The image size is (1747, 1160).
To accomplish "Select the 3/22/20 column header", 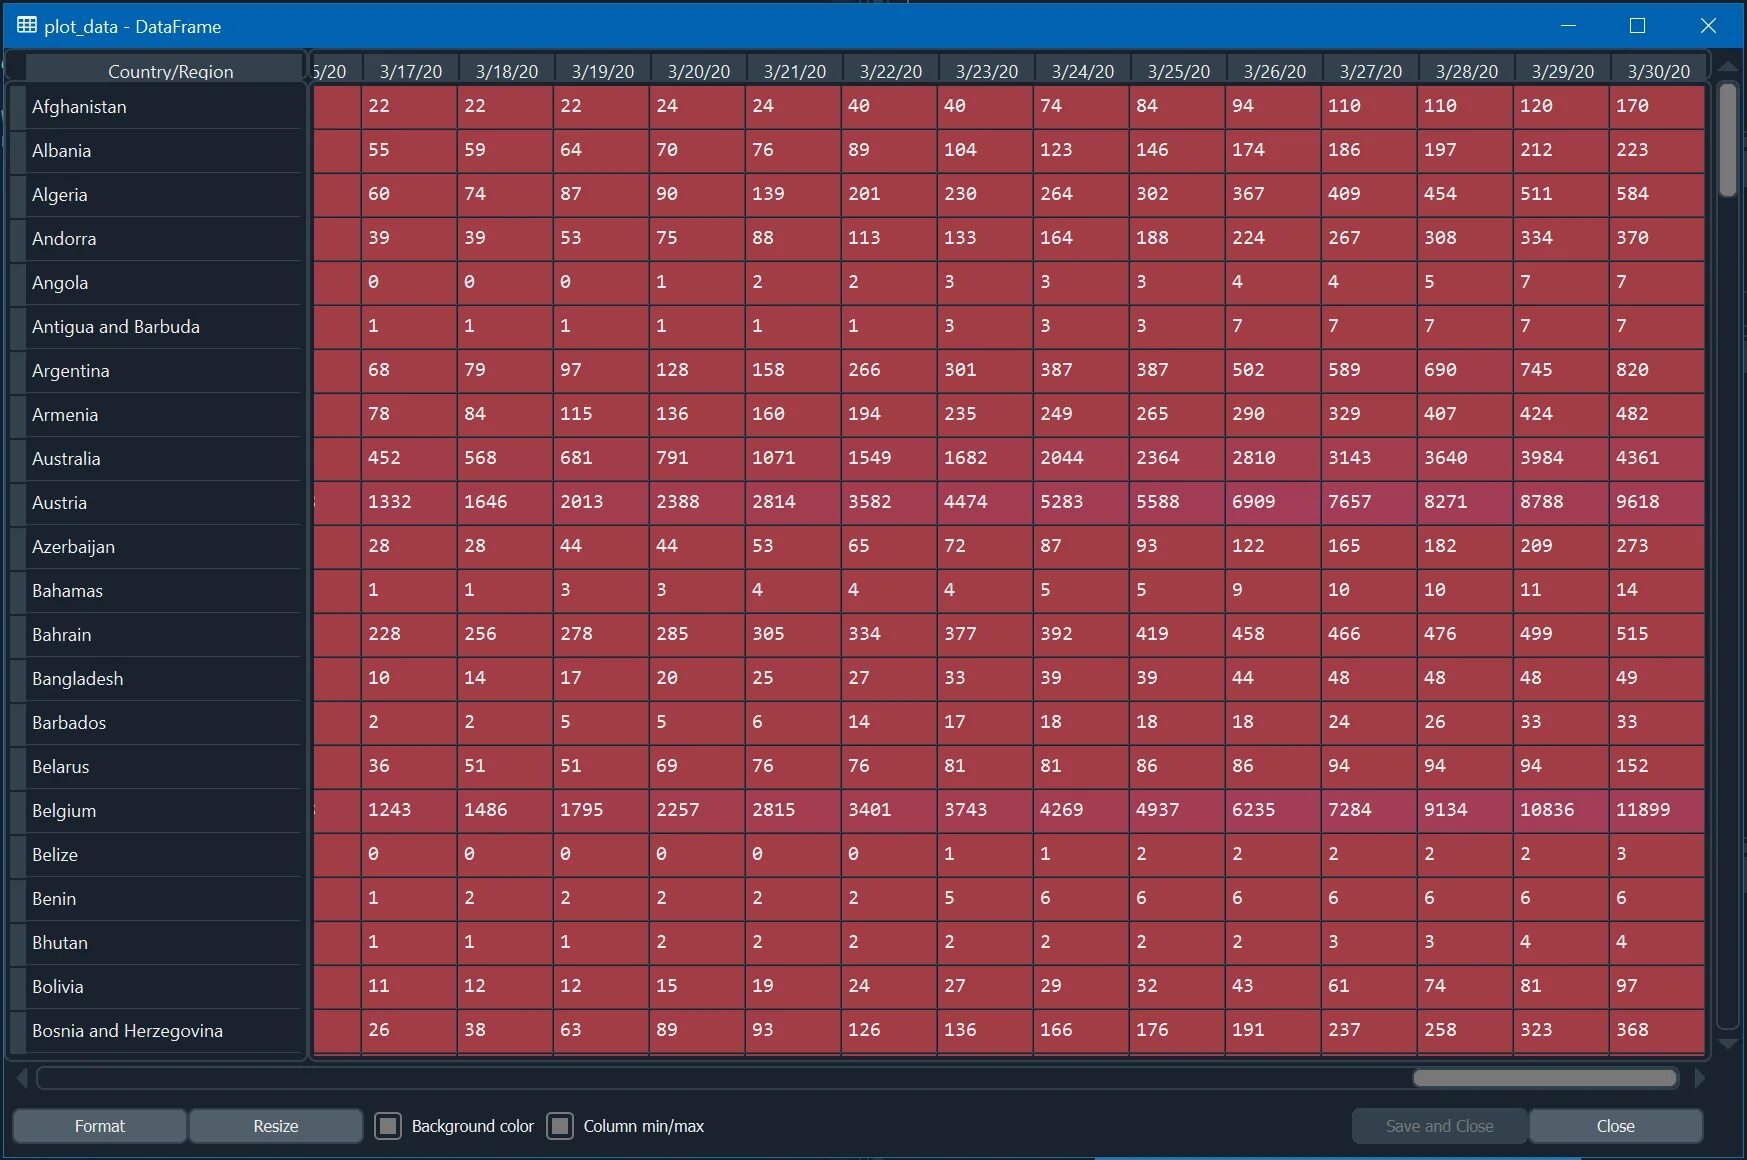I will 891,70.
